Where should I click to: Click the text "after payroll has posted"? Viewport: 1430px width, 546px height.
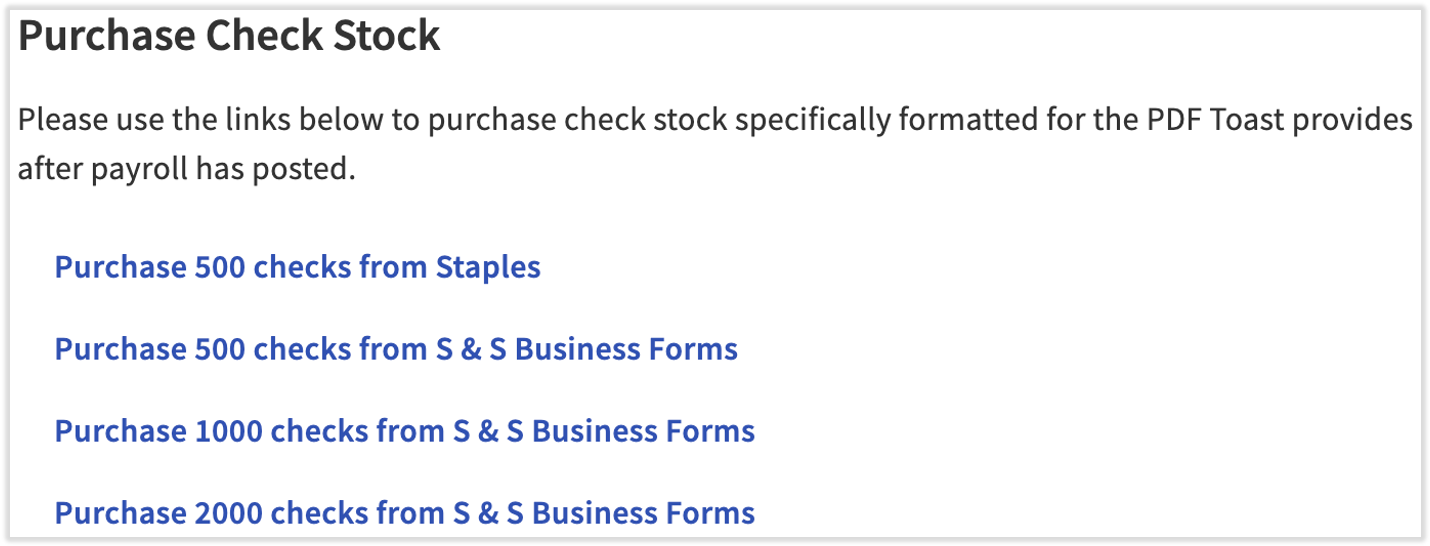click(186, 169)
